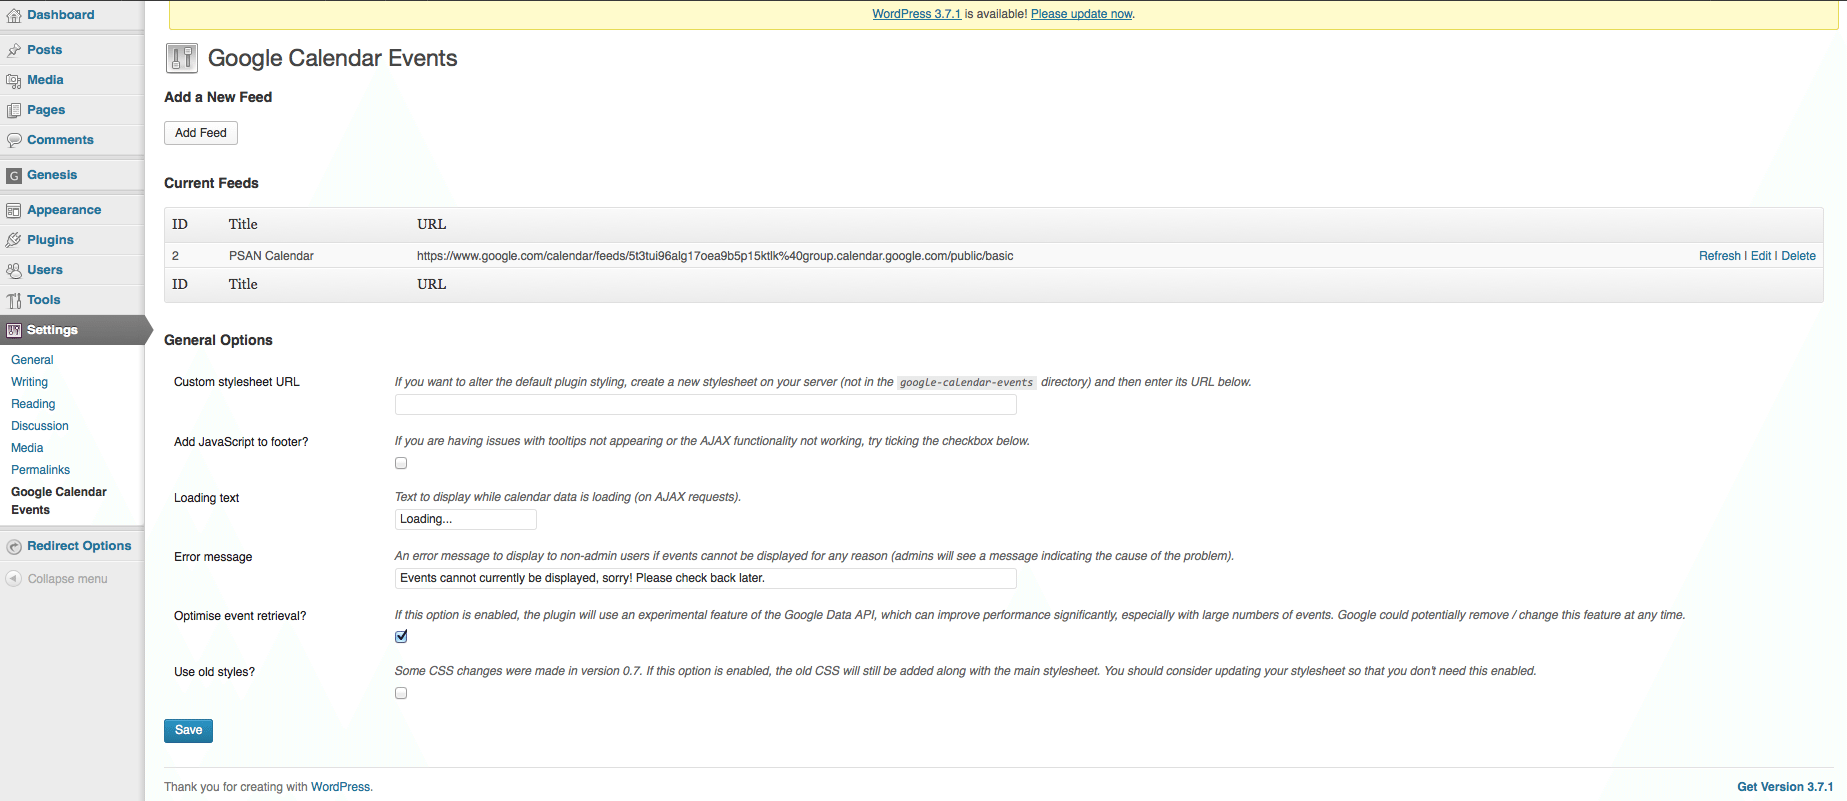Delete the PSAN Calendar feed
This screenshot has height=801, width=1847.
(x=1798, y=256)
